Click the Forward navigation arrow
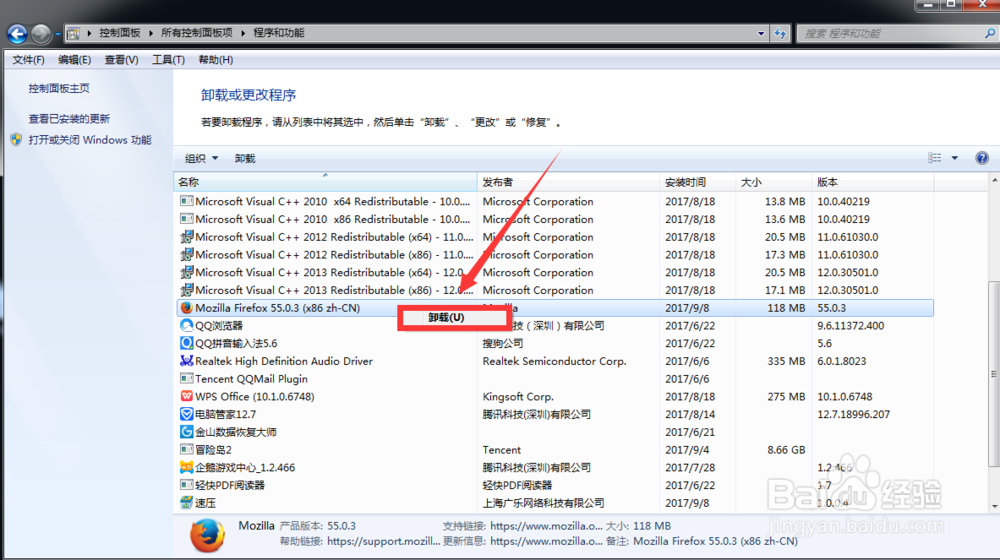This screenshot has height=560, width=1000. click(41, 33)
